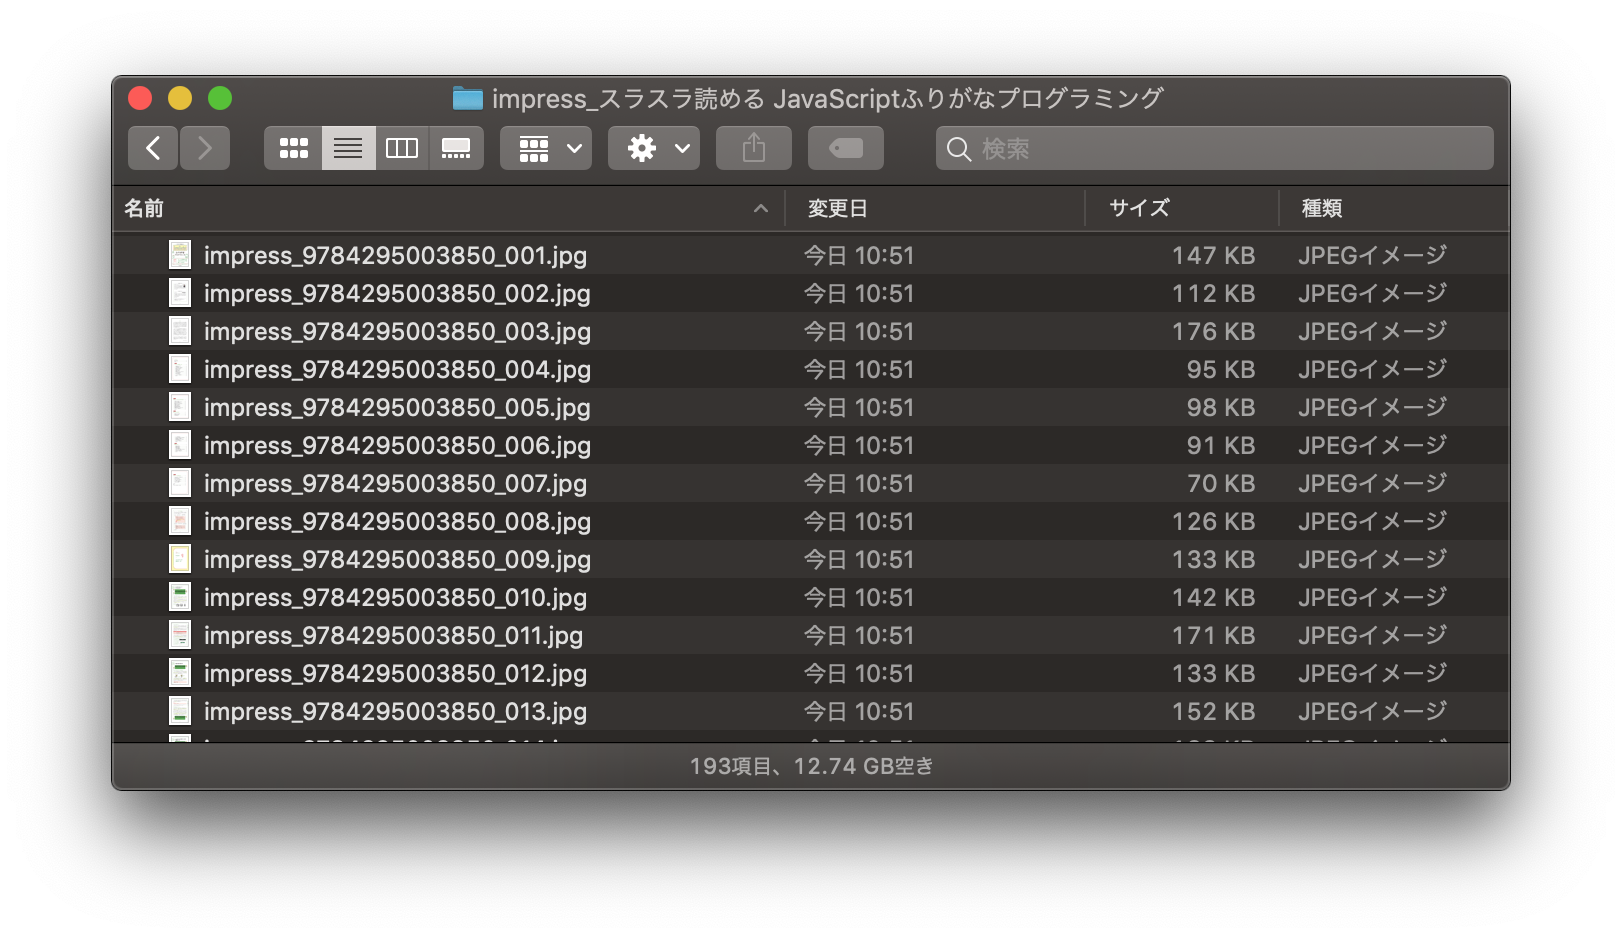
Task: Click the magnifying glass search icon
Action: tap(959, 149)
